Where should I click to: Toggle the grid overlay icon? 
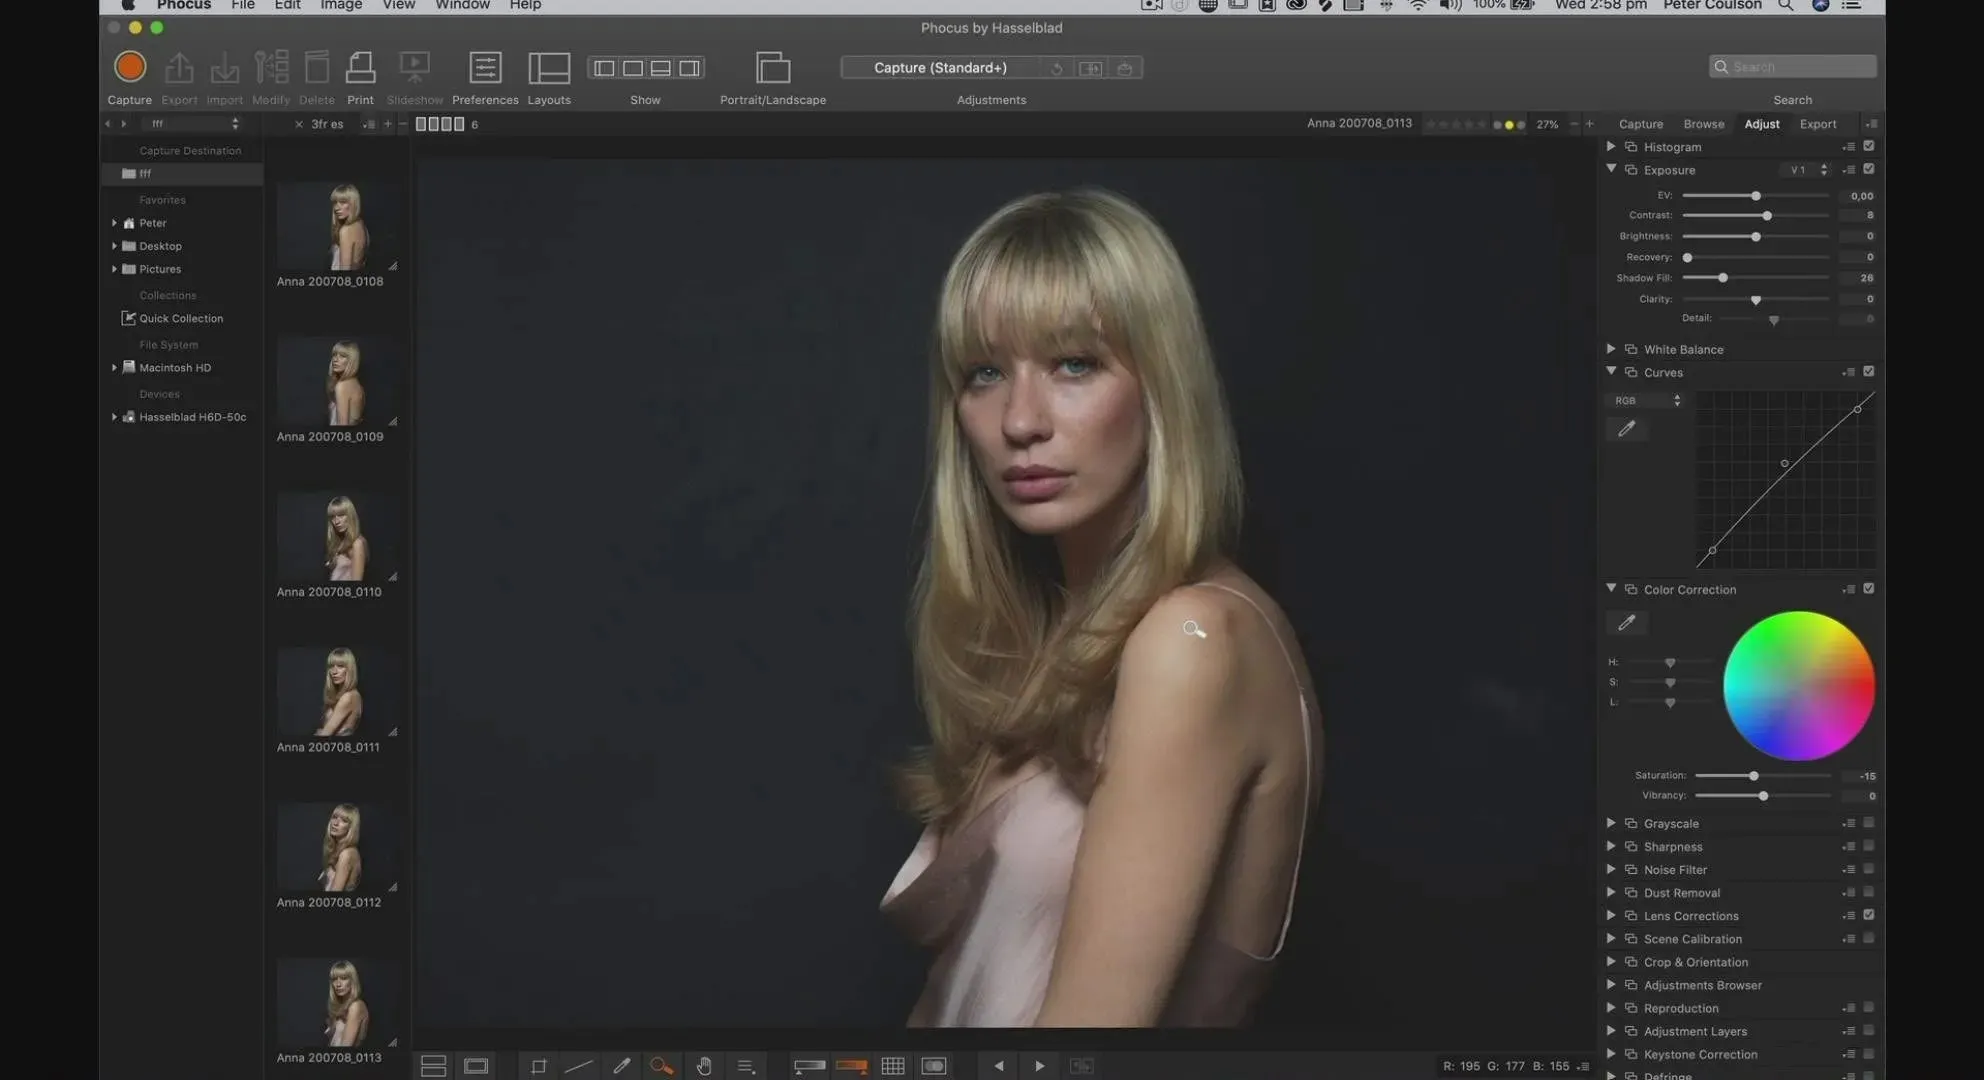click(x=893, y=1066)
